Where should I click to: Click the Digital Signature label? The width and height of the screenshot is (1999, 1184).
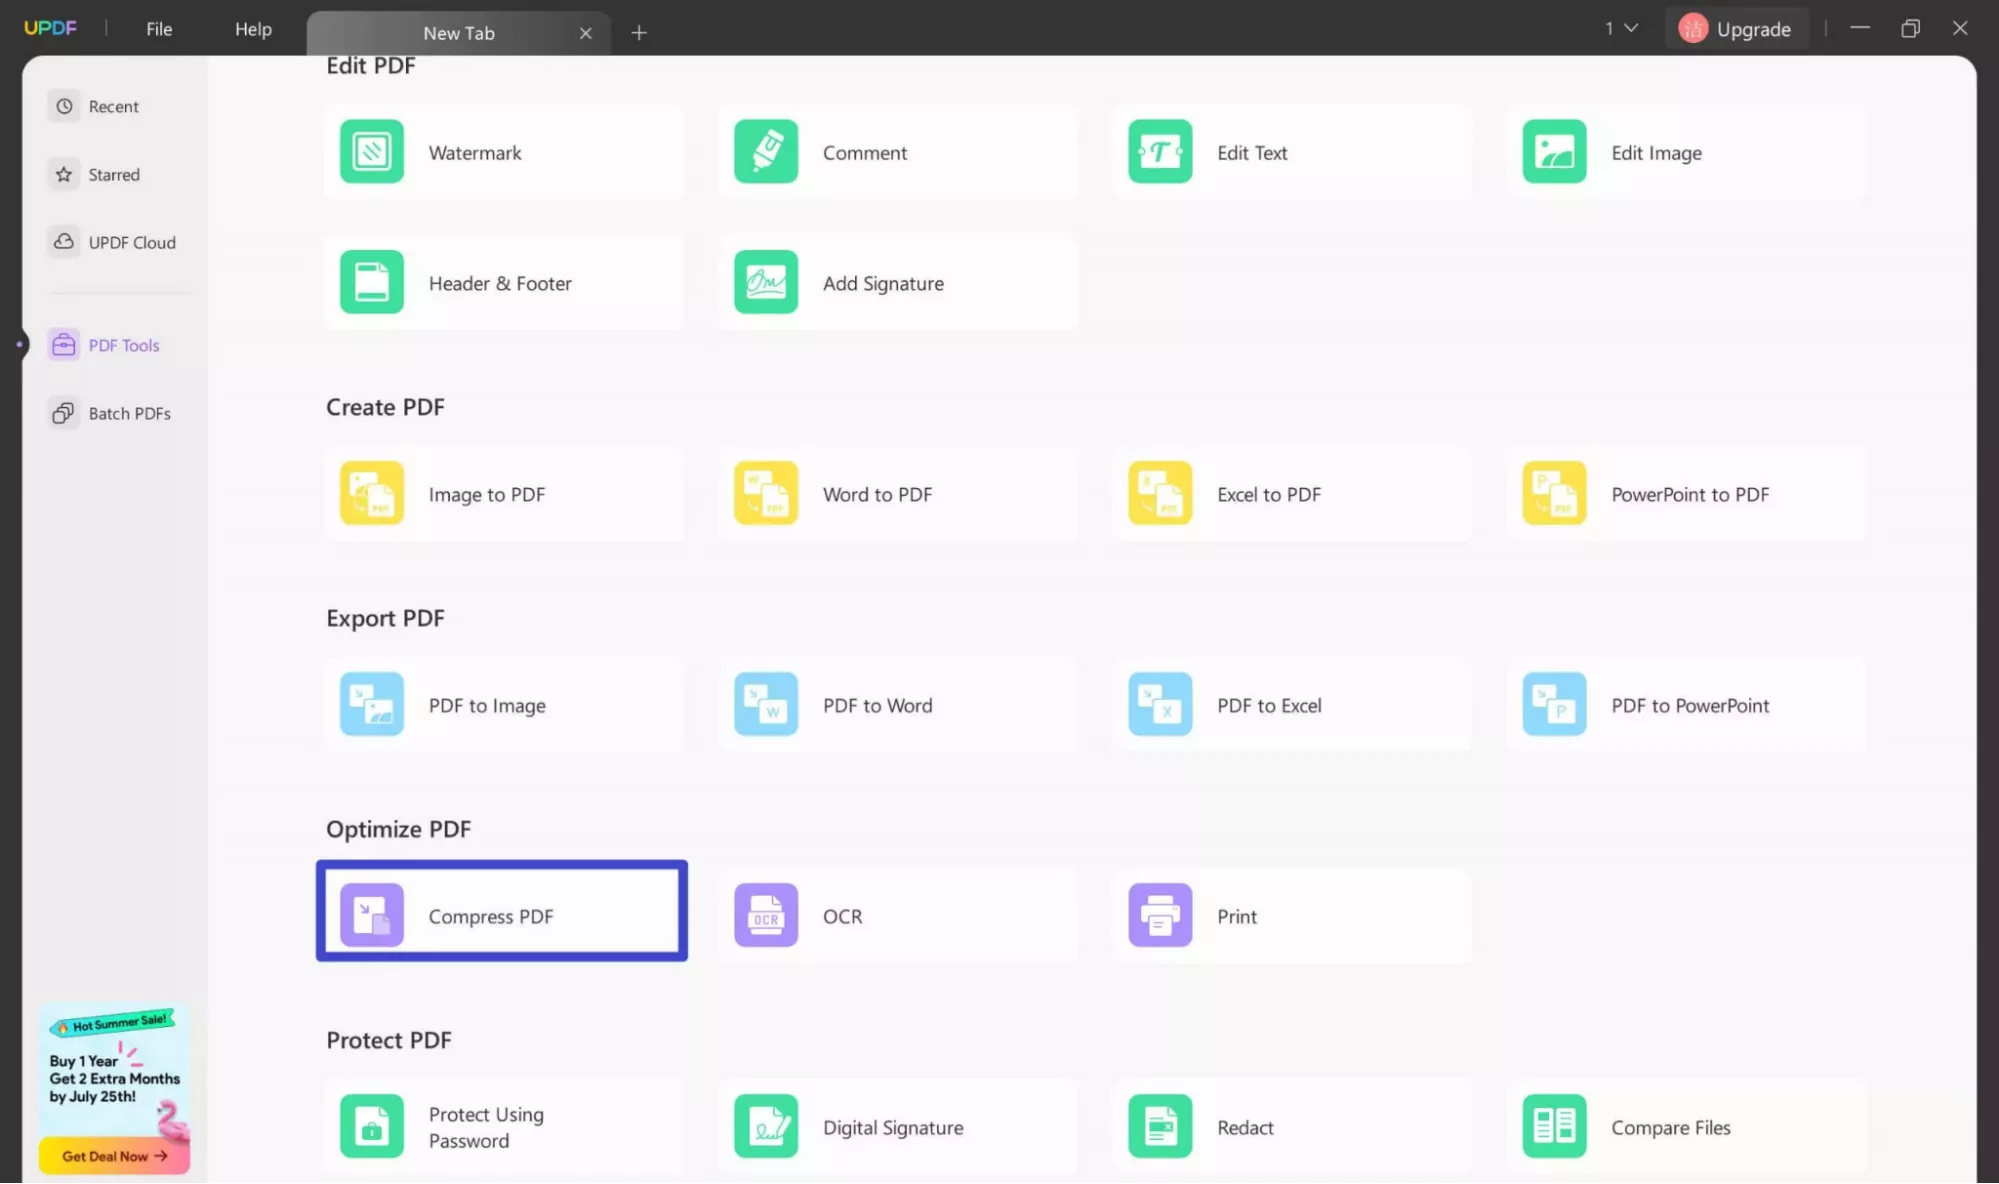pyautogui.click(x=893, y=1127)
